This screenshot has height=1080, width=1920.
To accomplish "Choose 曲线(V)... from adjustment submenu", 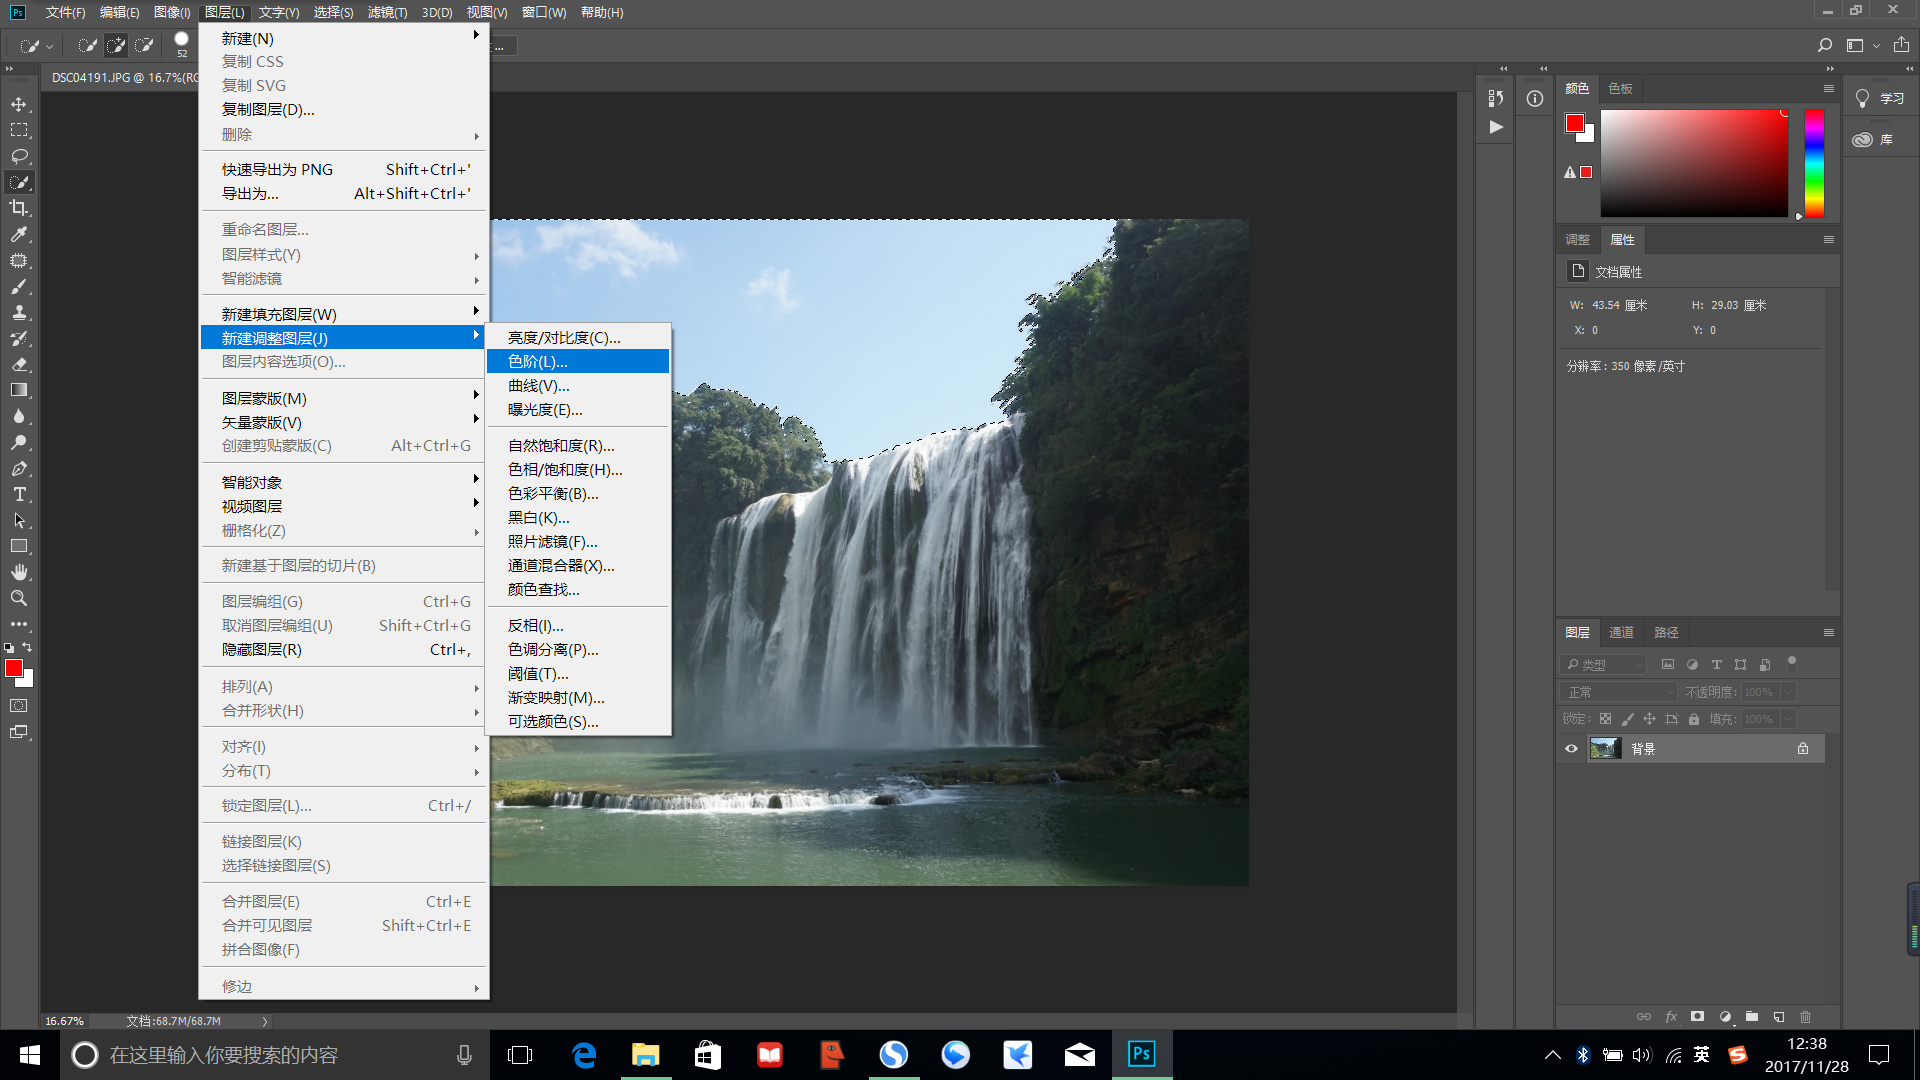I will pos(538,386).
